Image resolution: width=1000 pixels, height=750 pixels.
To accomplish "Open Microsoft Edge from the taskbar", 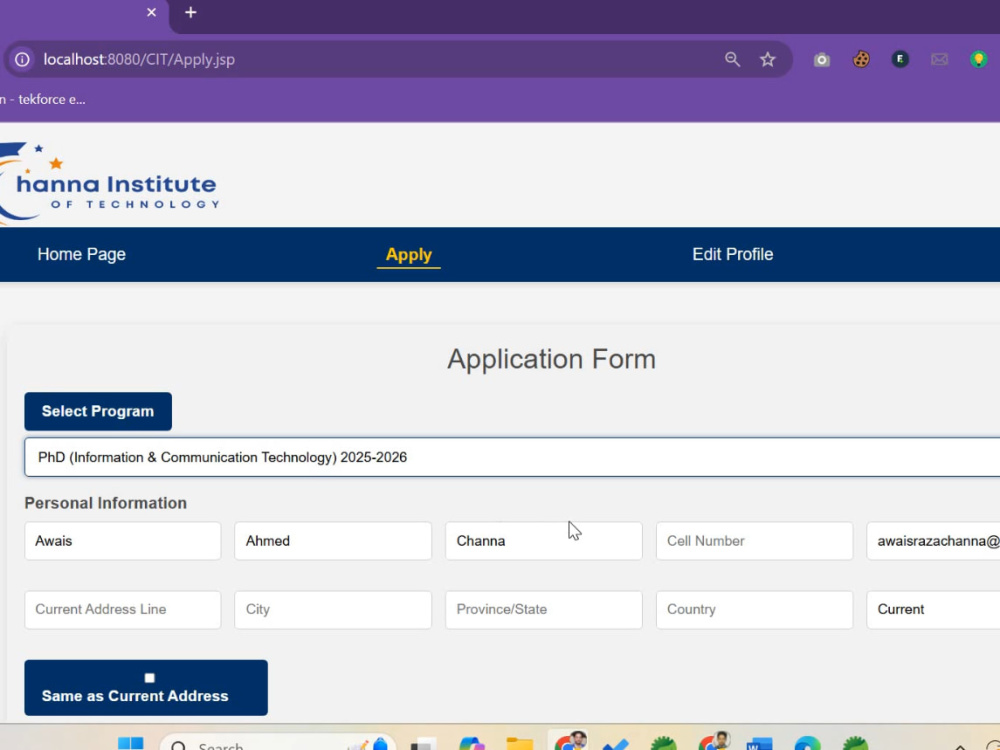I will [807, 744].
